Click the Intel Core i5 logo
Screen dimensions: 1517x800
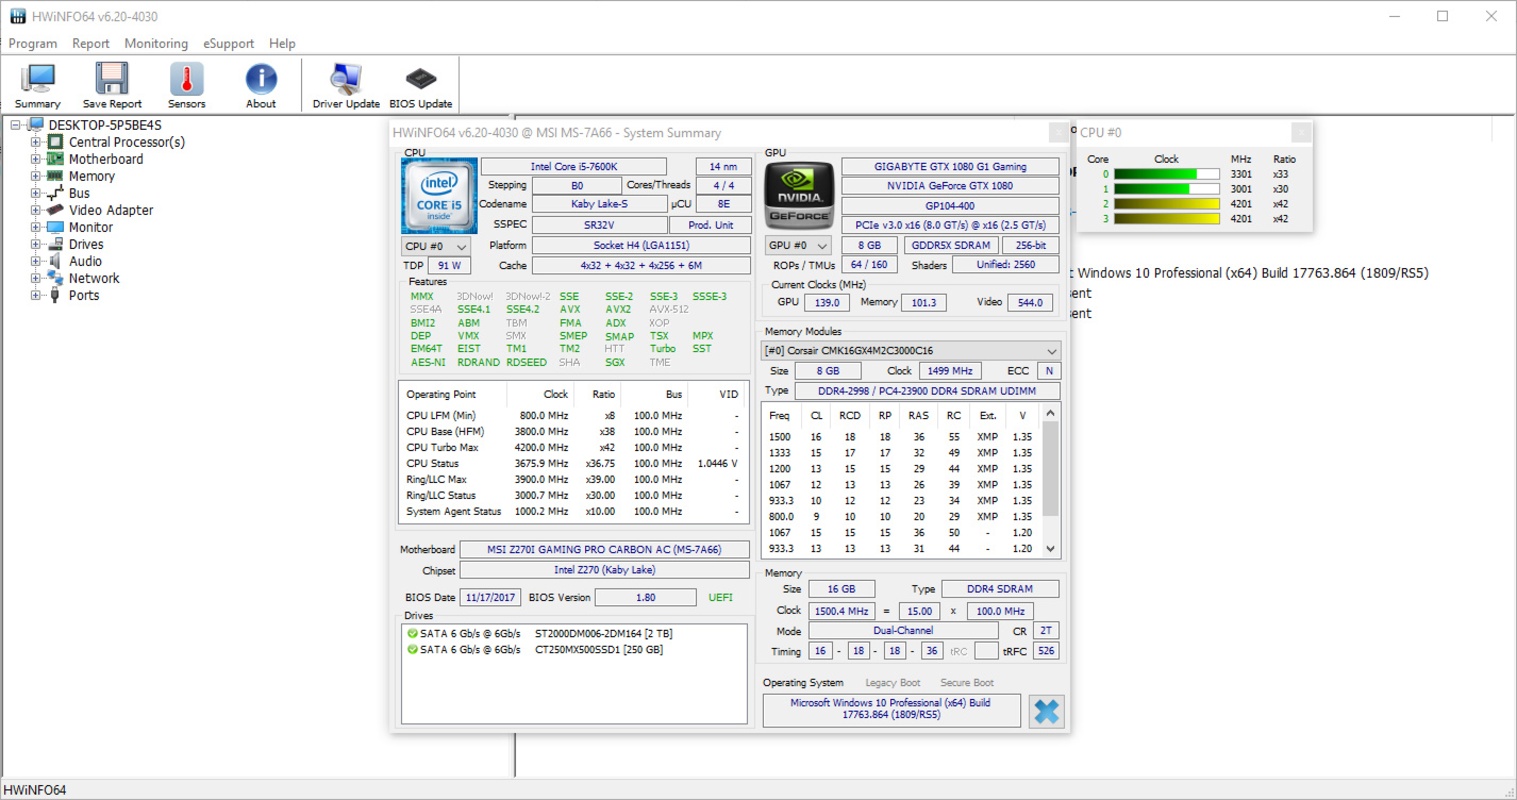tap(439, 196)
